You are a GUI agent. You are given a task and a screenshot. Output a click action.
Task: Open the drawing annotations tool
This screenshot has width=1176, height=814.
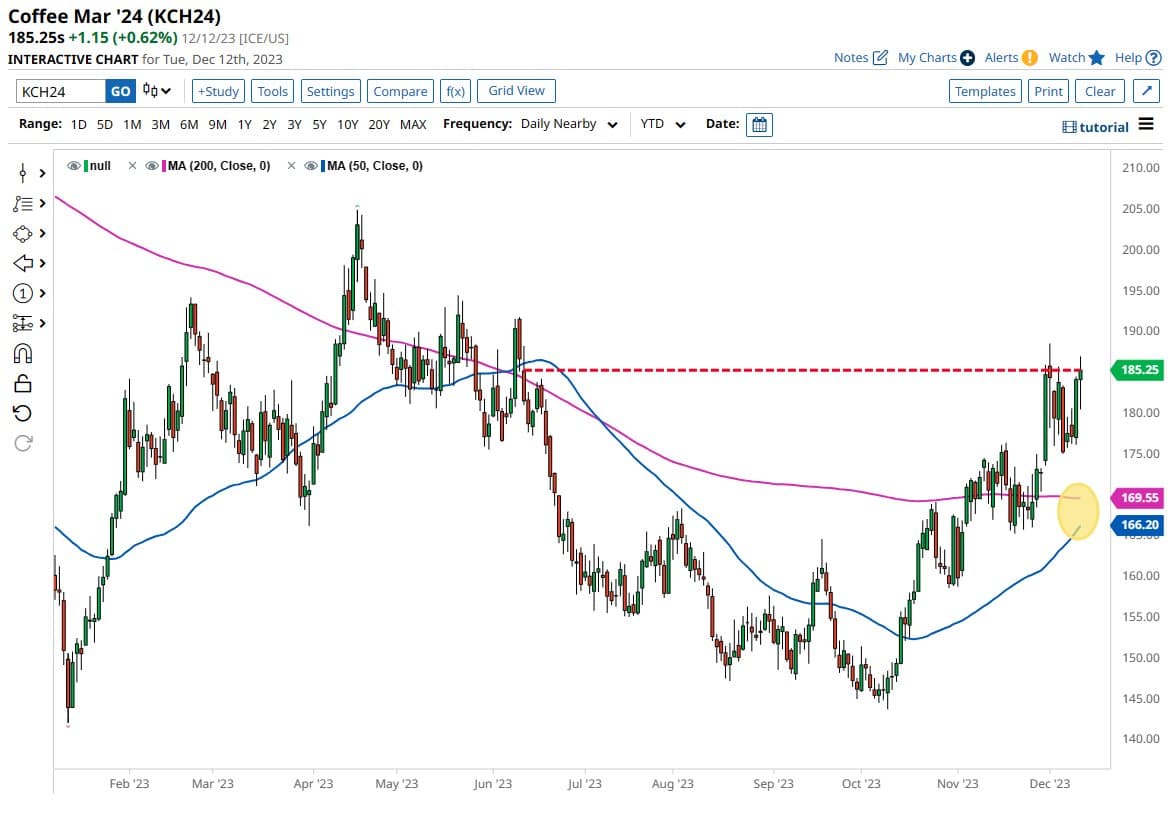click(22, 203)
